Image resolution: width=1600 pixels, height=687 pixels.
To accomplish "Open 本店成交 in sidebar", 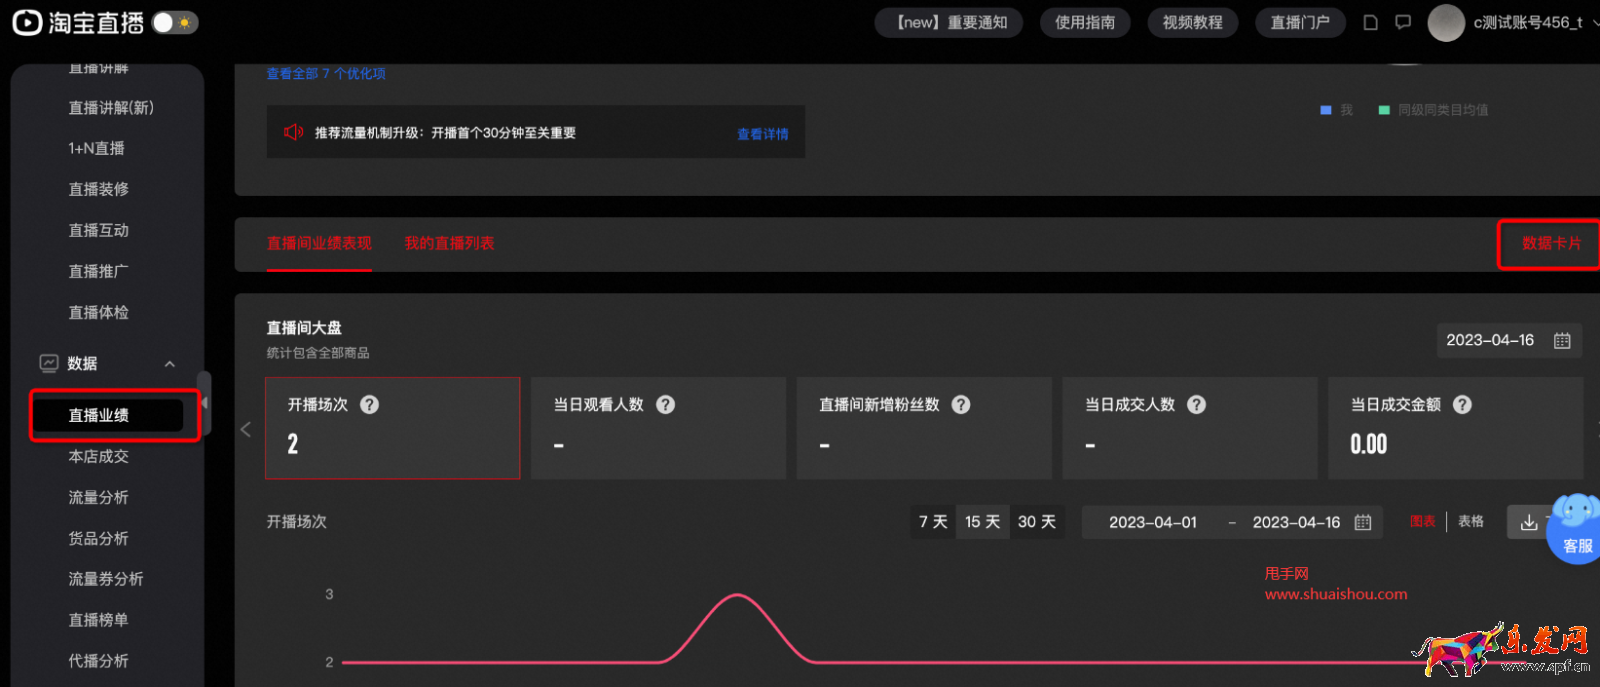I will click(99, 456).
